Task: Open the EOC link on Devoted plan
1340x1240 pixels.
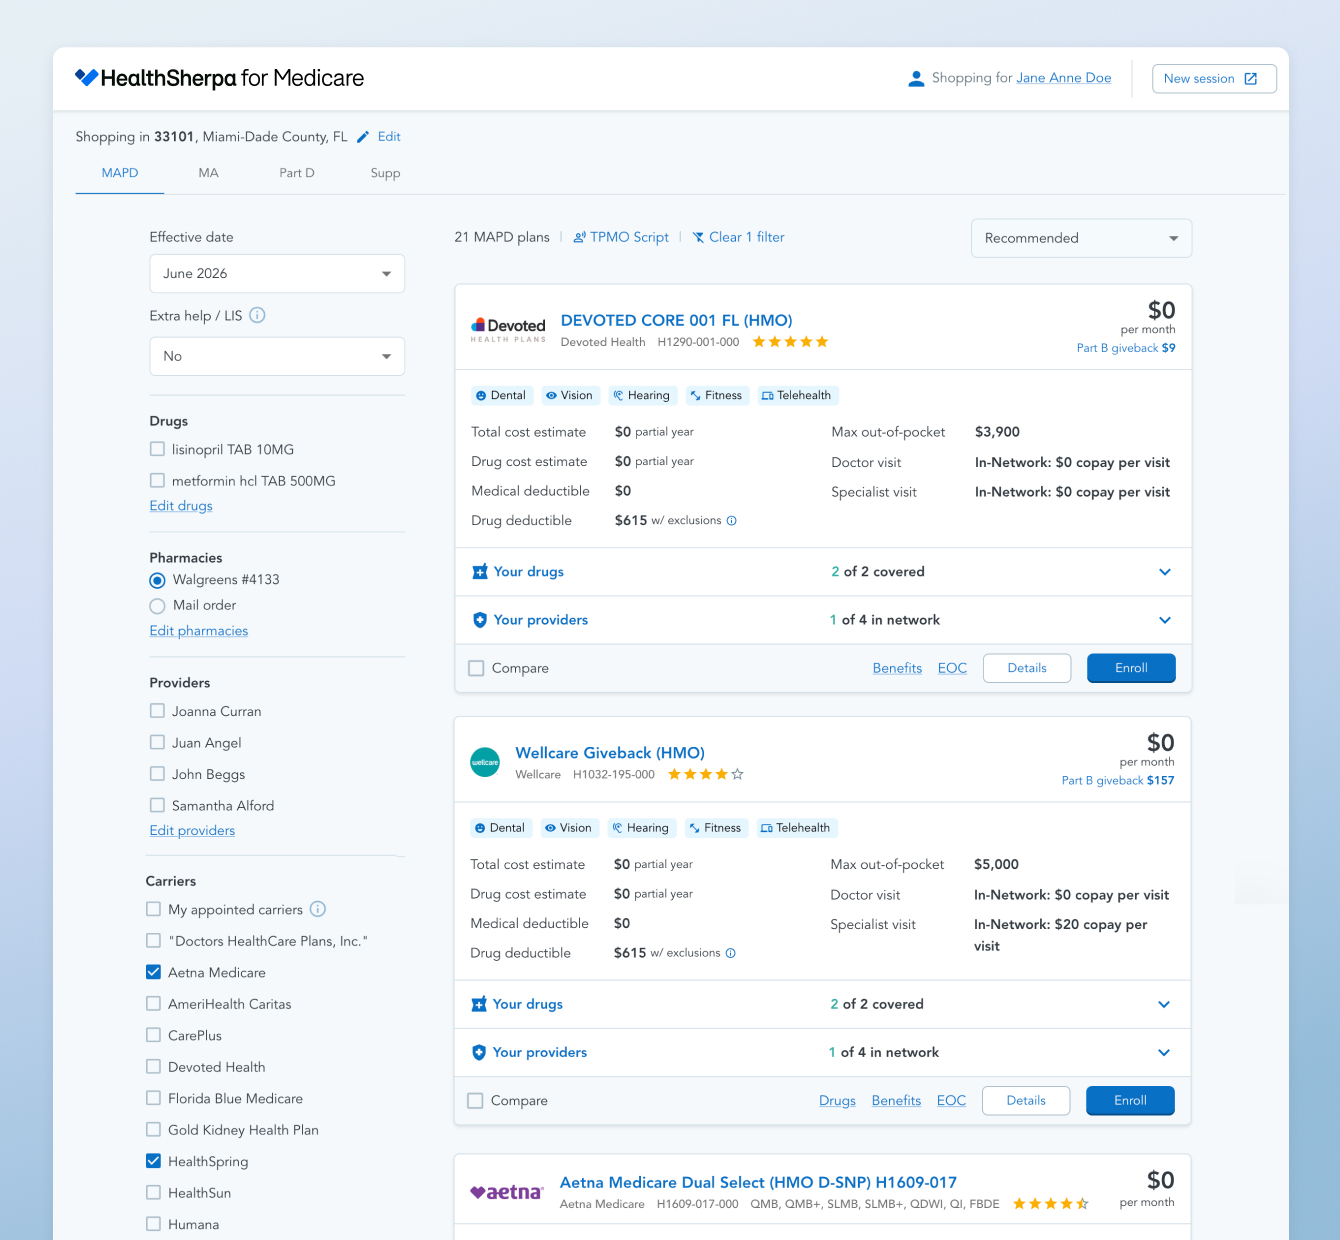Action: (952, 668)
